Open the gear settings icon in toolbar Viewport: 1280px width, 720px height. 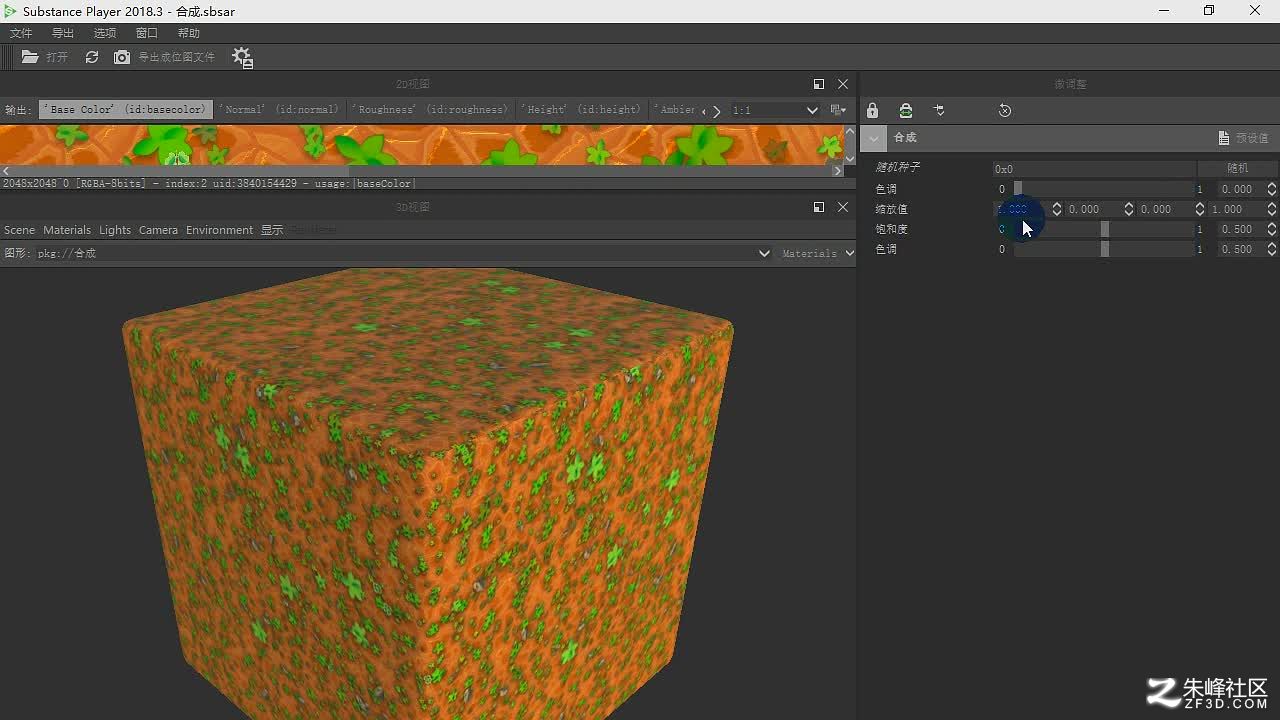[x=243, y=58]
